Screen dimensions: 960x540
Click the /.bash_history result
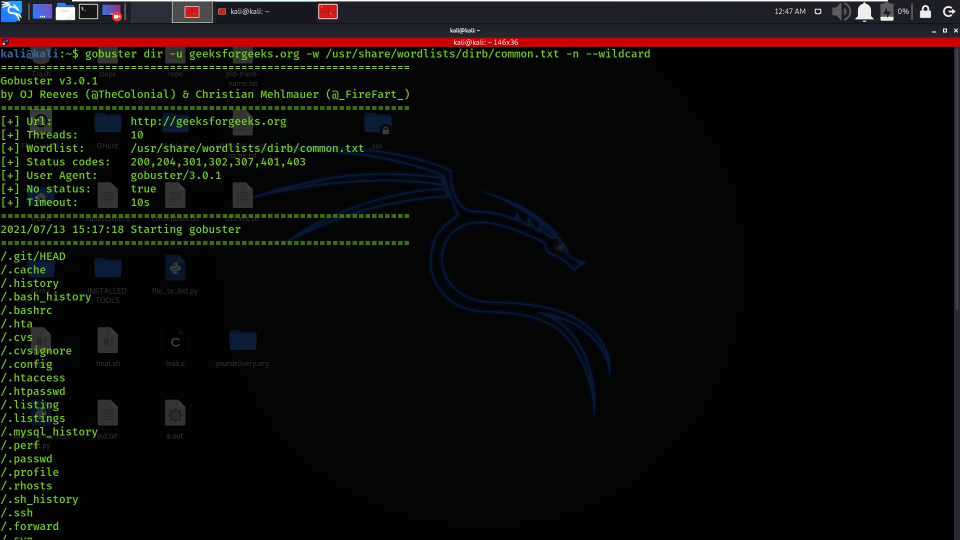46,296
